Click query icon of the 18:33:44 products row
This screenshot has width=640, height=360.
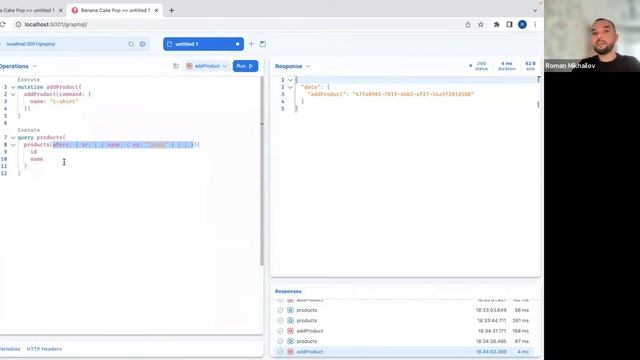(x=290, y=320)
